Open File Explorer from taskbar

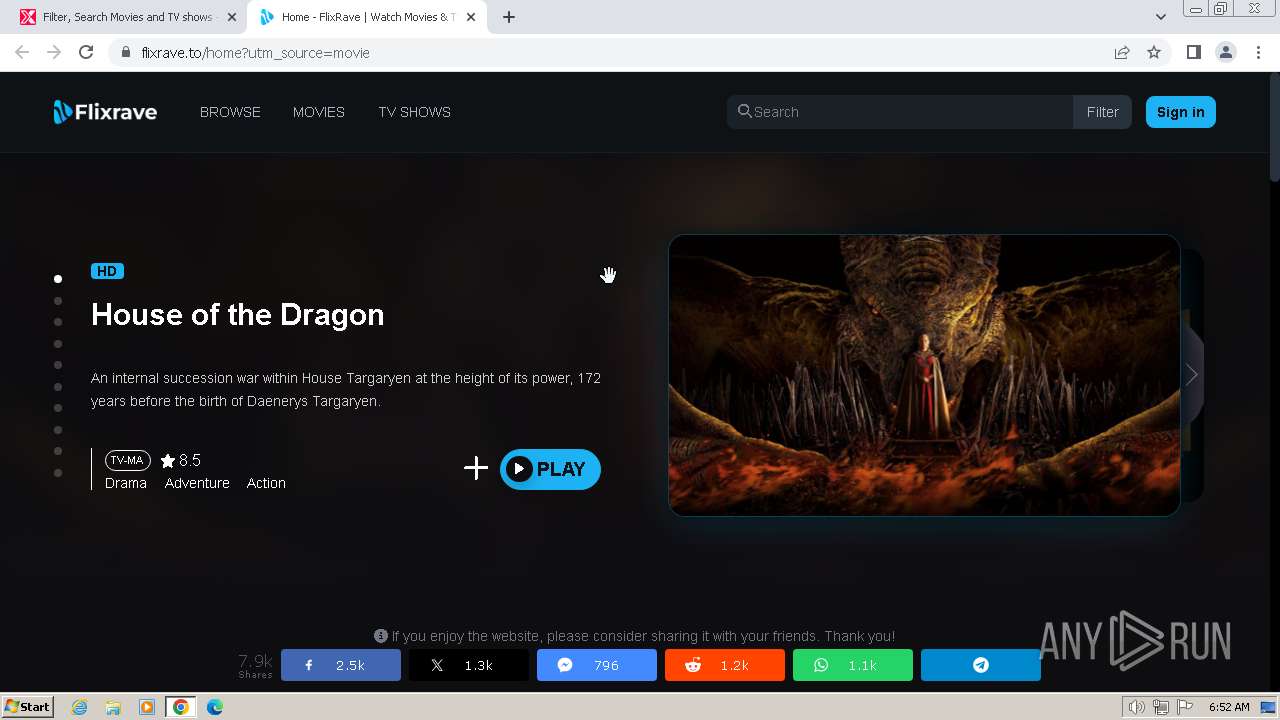pos(113,707)
